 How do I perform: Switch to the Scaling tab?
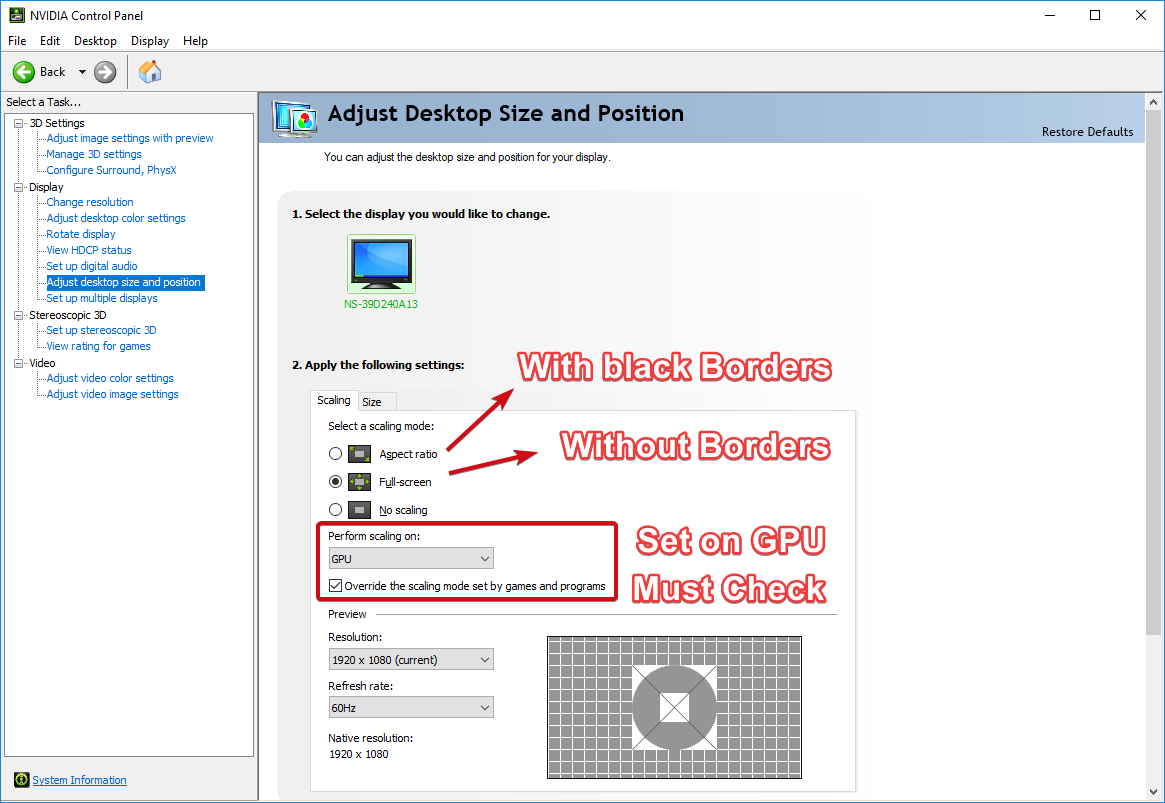coord(334,400)
